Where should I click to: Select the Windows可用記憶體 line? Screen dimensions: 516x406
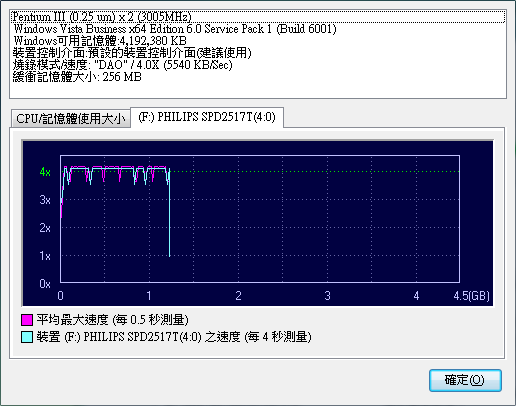(100, 41)
